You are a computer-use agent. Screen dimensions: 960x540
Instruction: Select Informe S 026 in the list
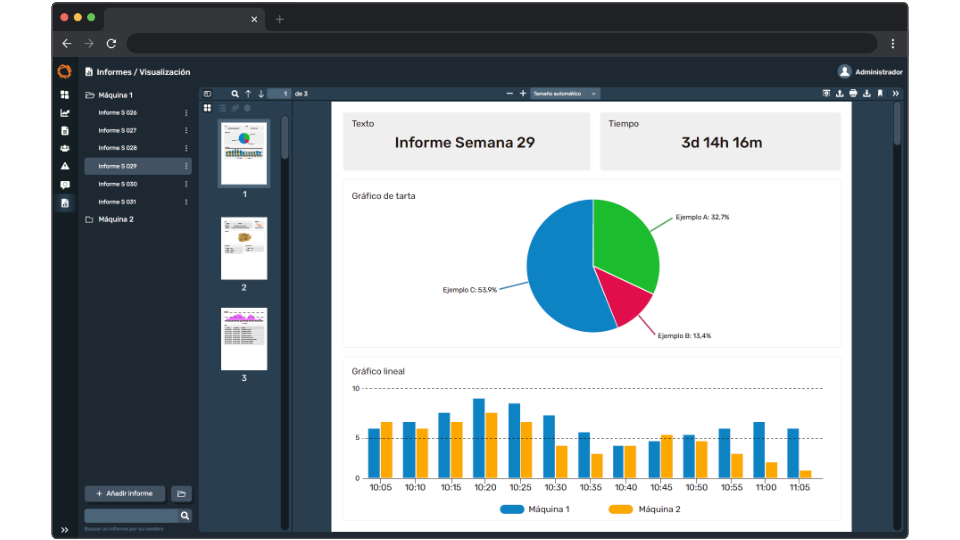coord(118,113)
